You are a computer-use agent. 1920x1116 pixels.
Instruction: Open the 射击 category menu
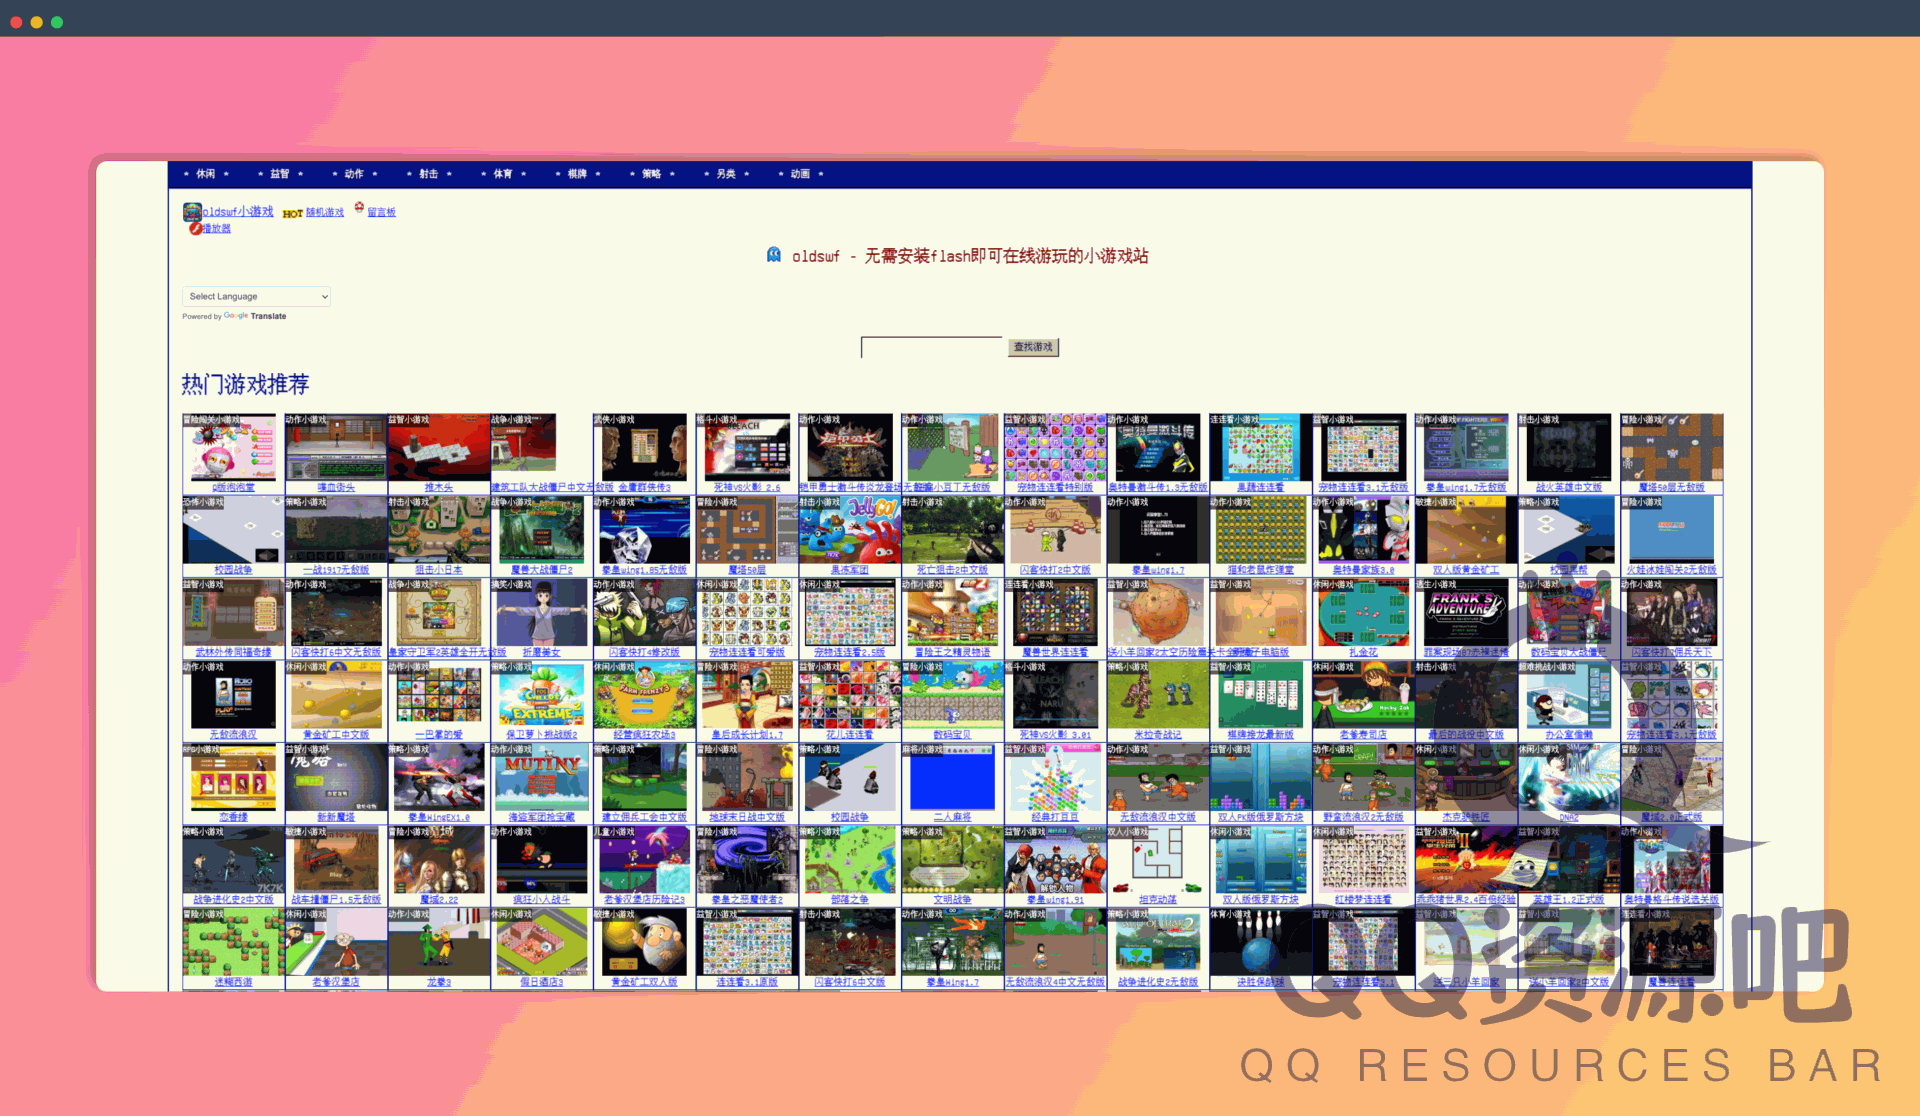(428, 174)
